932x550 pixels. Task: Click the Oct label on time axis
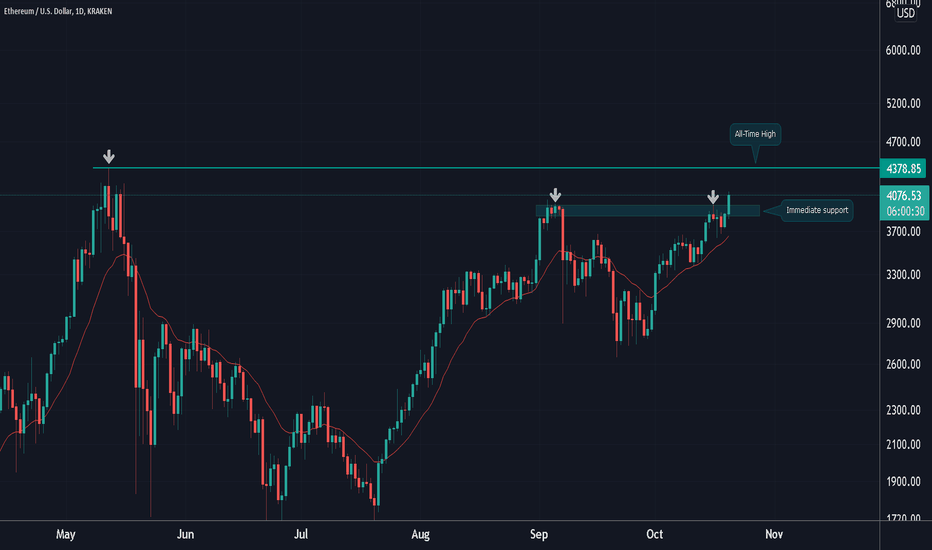[654, 535]
